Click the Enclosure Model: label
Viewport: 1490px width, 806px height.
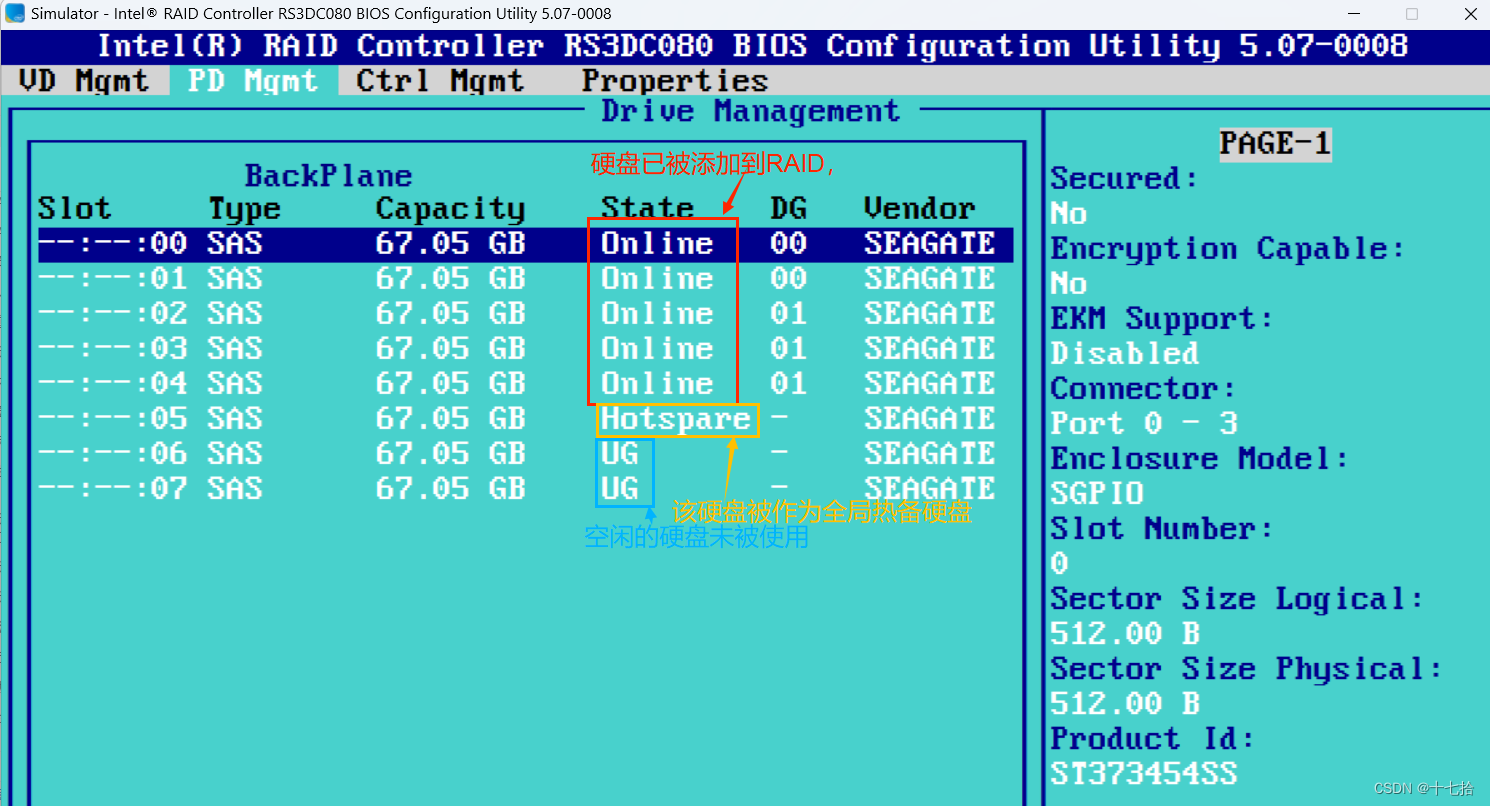coord(1199,459)
